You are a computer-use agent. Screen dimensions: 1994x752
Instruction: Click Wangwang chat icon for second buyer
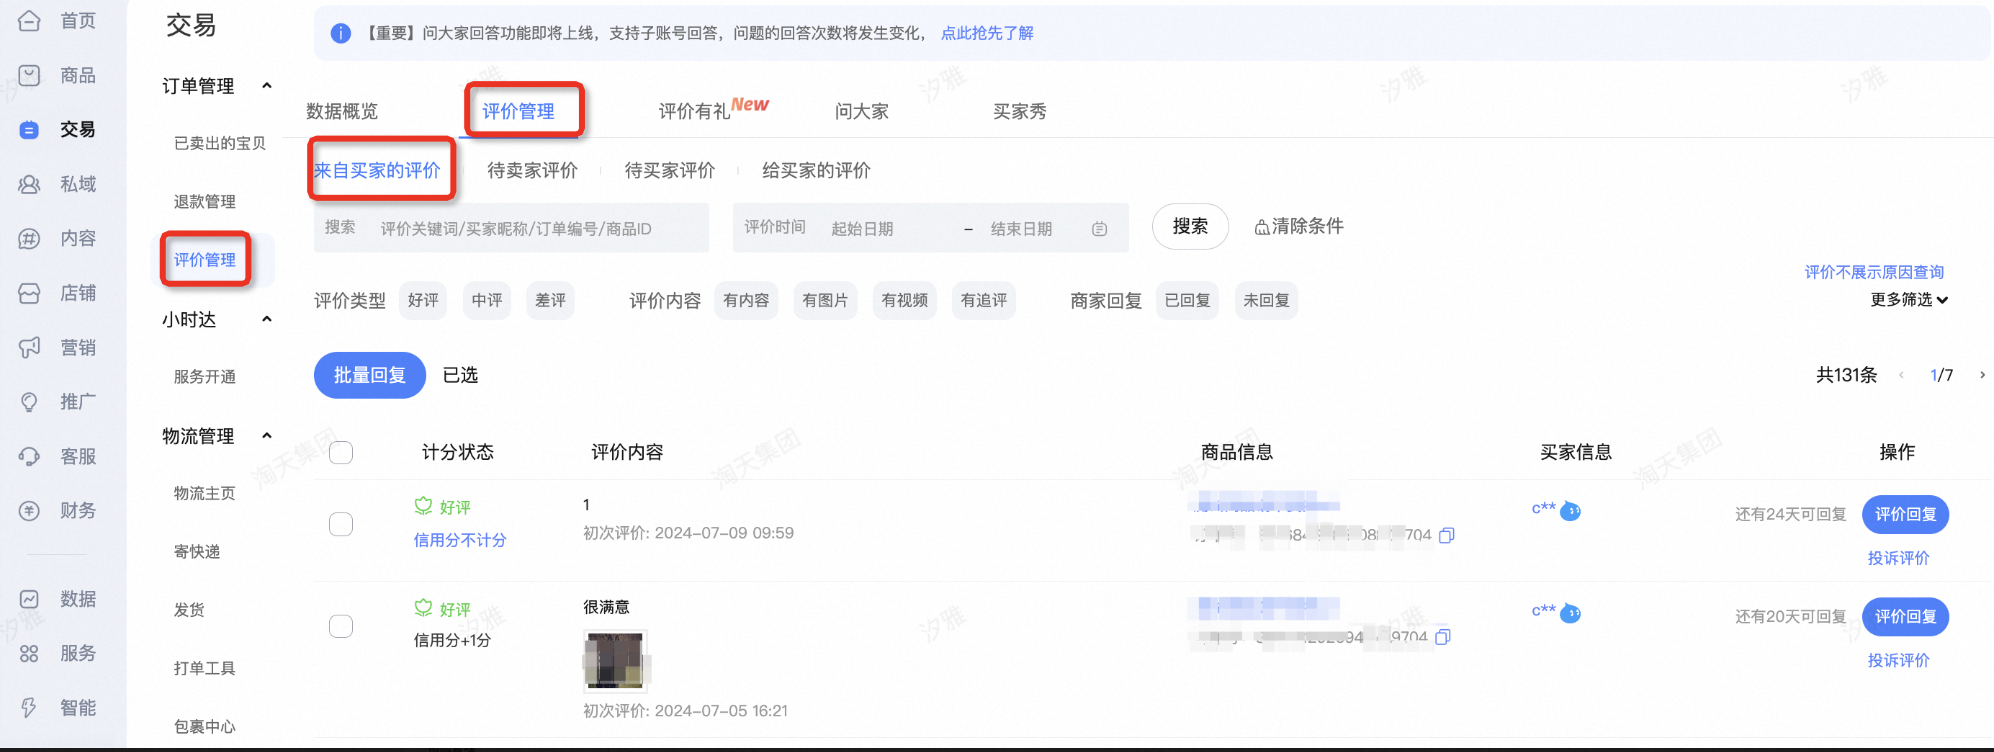pos(1571,613)
